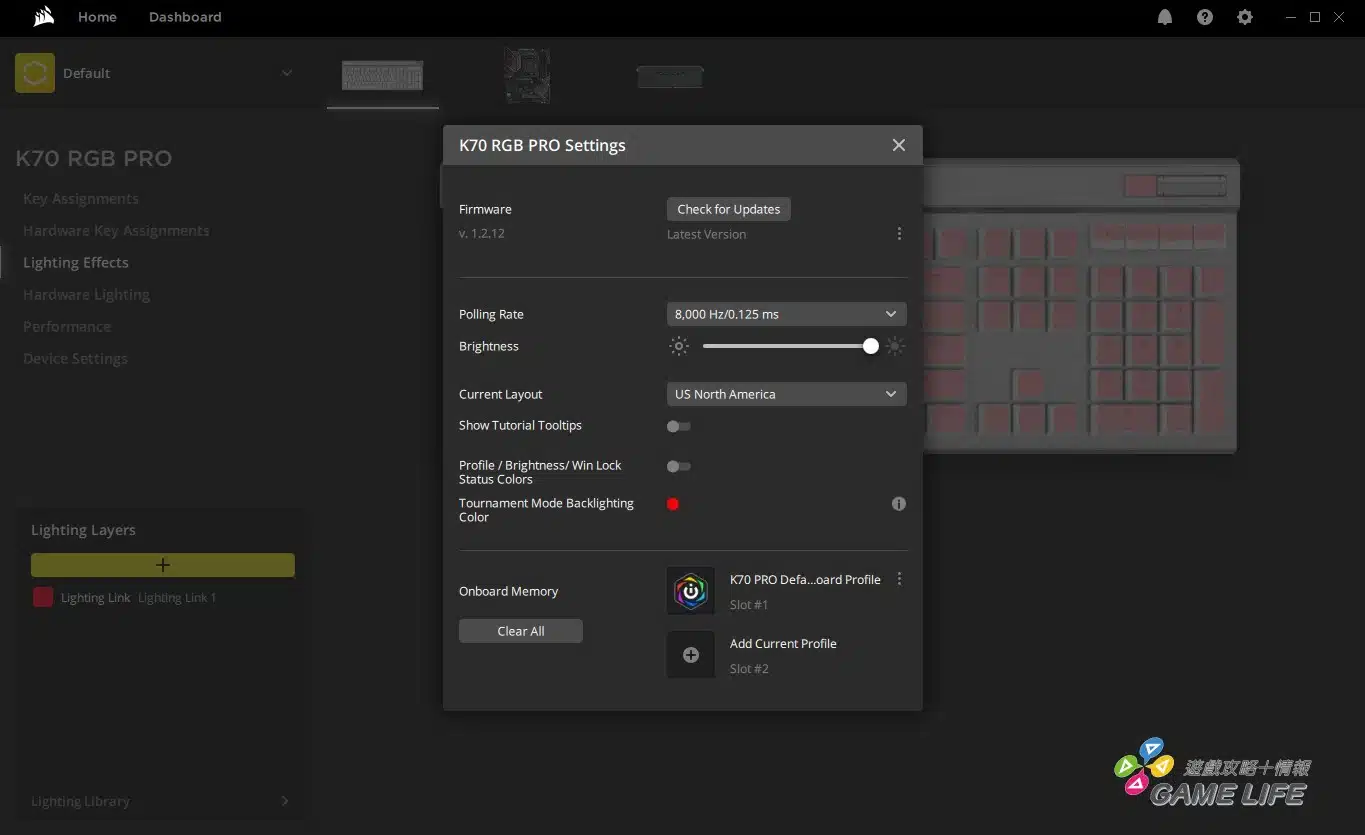Expand the Default profile dropdown
This screenshot has width=1365, height=835.
287,73
